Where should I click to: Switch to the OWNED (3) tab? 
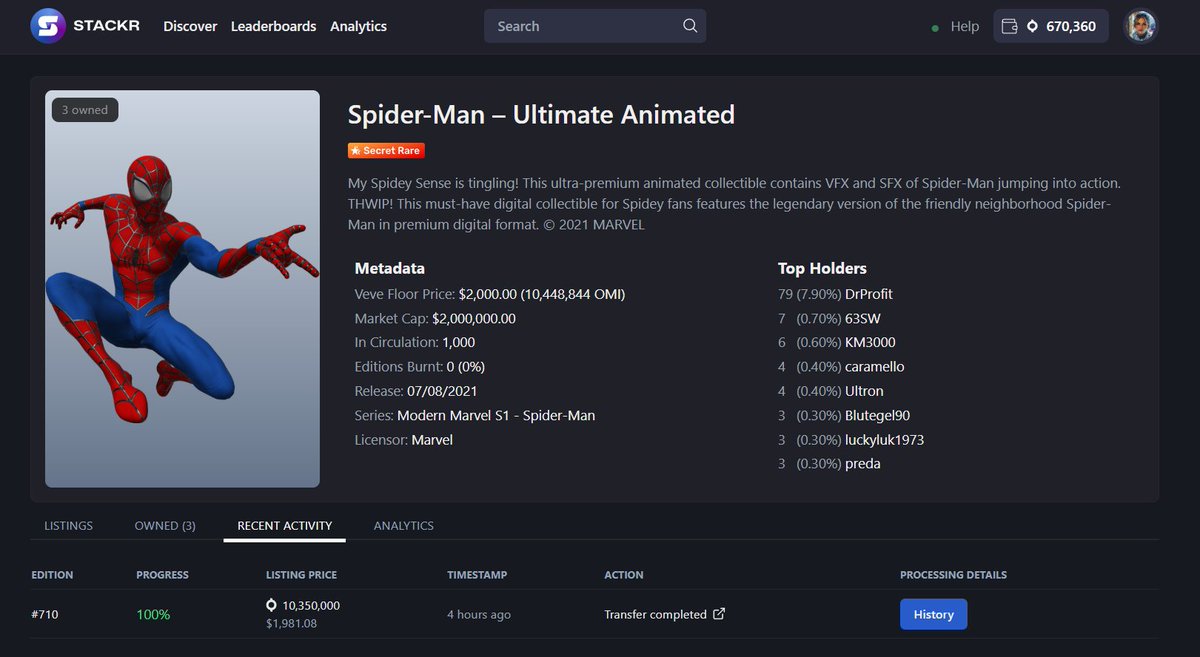pyautogui.click(x=165, y=525)
